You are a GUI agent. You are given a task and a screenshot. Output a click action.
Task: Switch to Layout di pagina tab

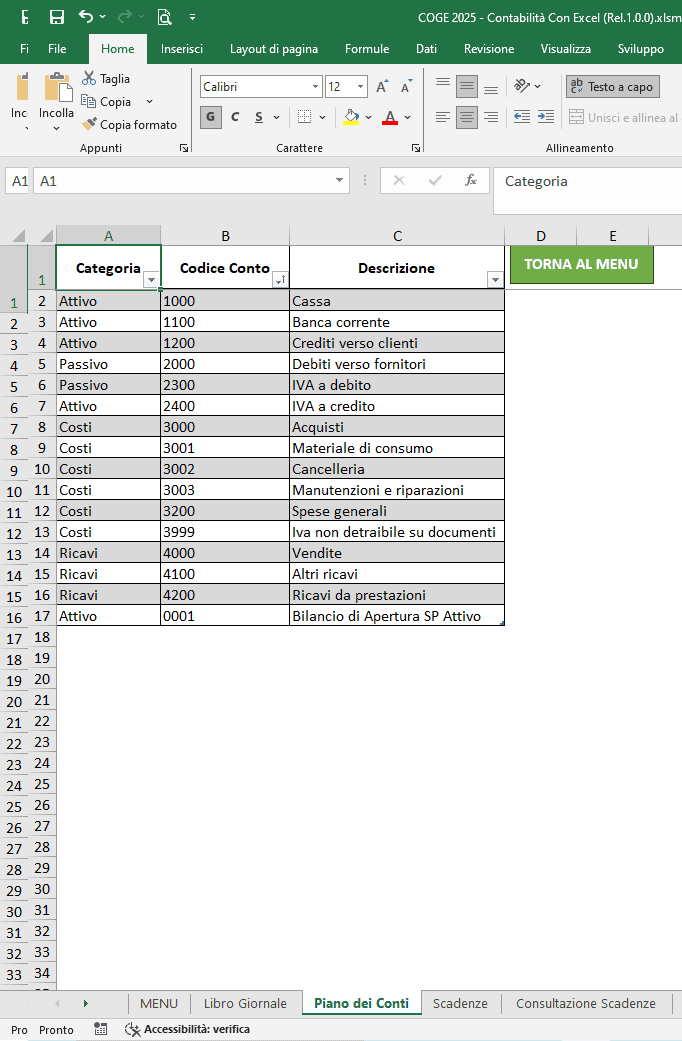(274, 48)
